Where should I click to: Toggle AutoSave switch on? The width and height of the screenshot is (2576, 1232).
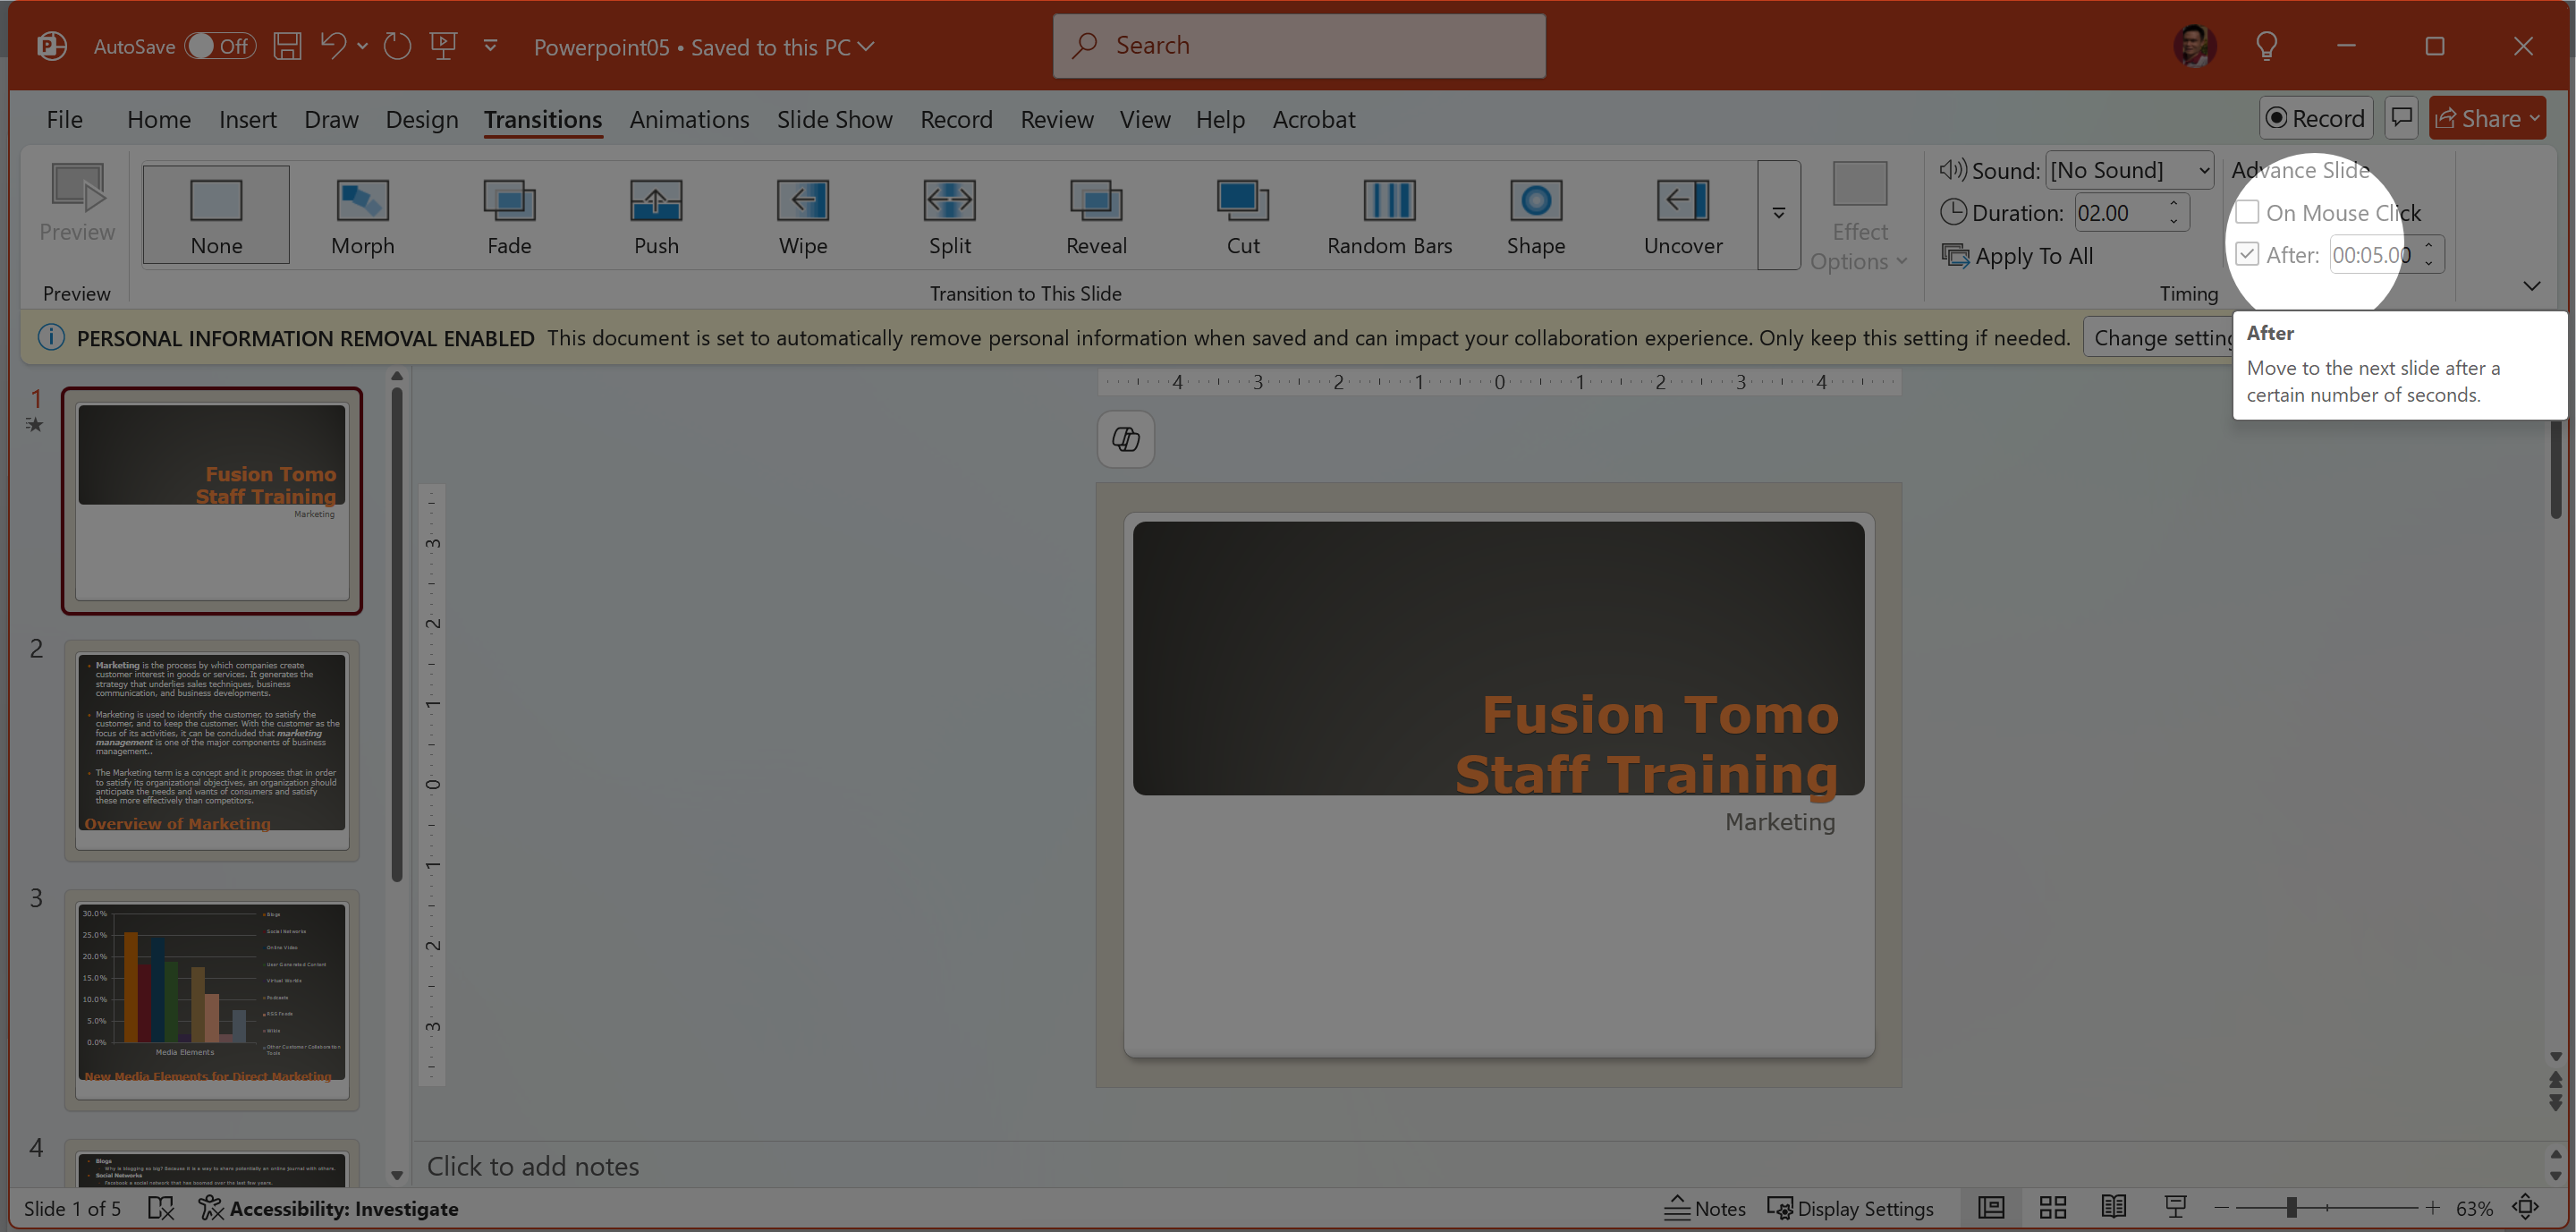tap(220, 46)
